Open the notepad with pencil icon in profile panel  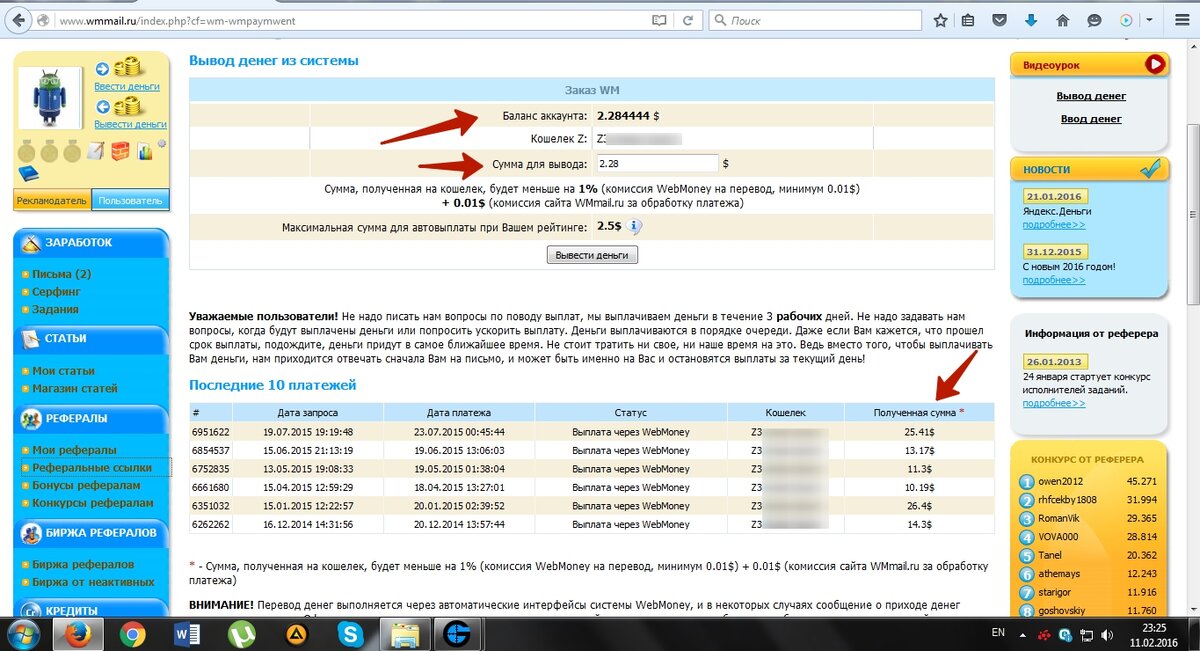[x=96, y=151]
